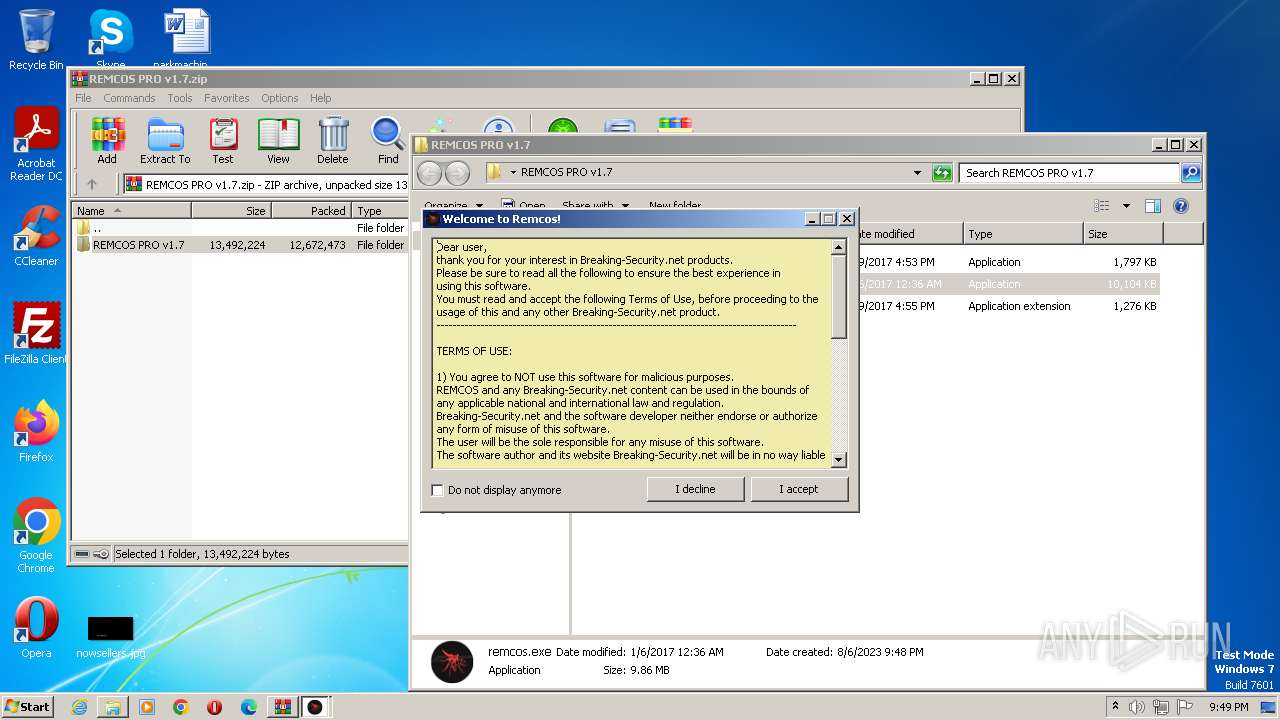Click the Terms of Use scrollbar thumb
This screenshot has height=720, width=1280.
pos(838,296)
